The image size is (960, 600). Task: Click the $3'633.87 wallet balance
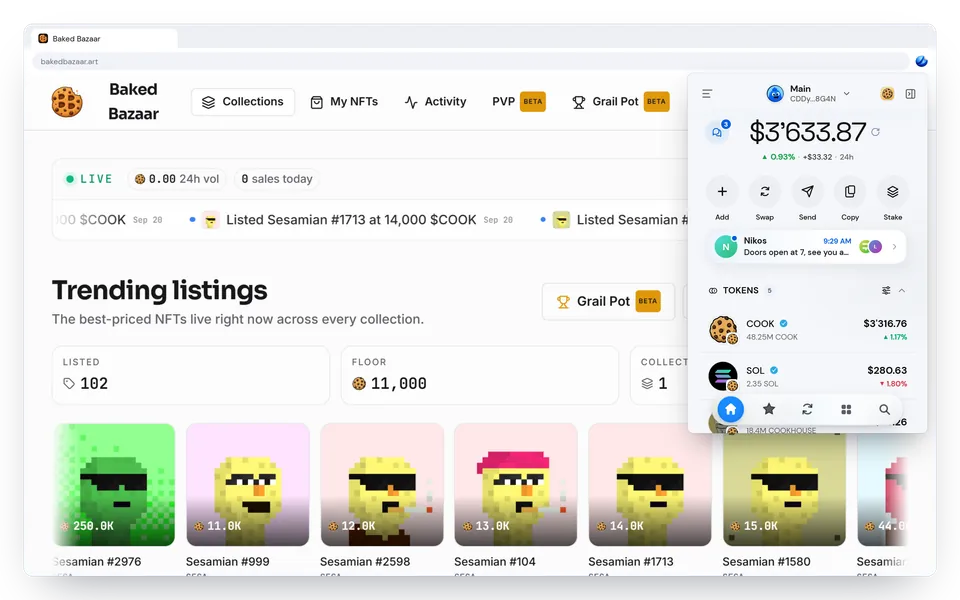point(808,132)
